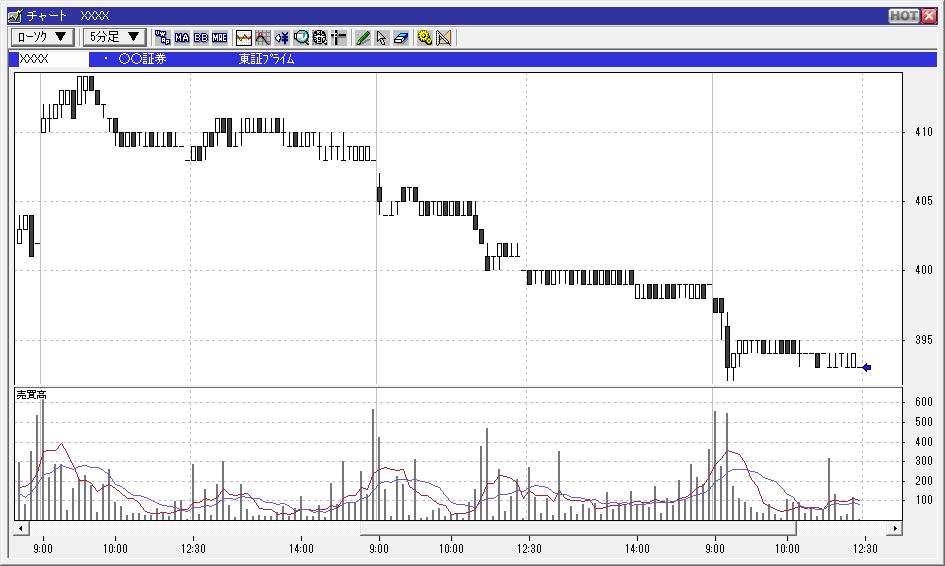Select the eraser tool
945x566 pixels.
tap(401, 38)
